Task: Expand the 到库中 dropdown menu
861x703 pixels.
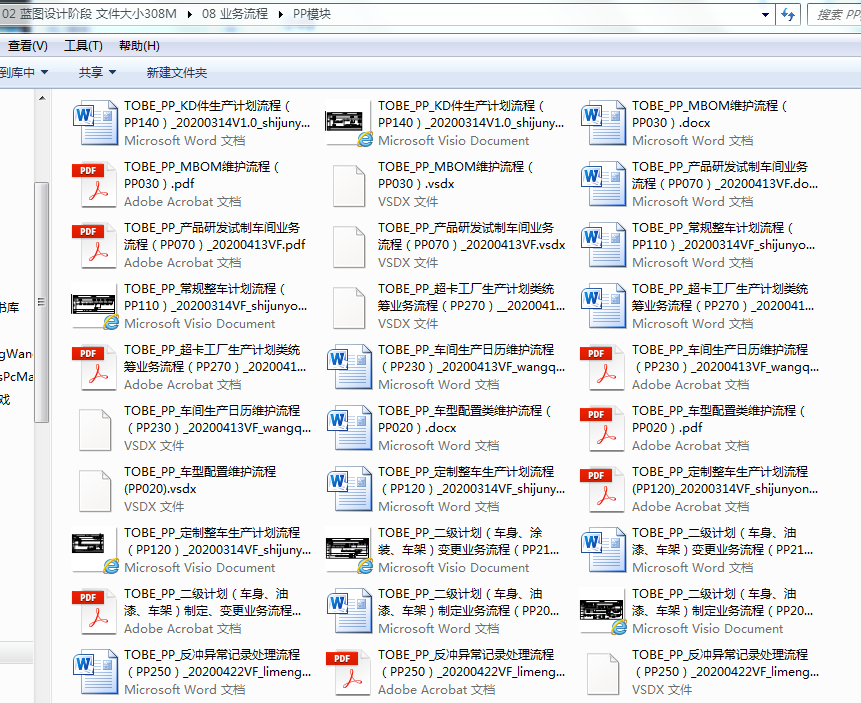Action: (22, 72)
